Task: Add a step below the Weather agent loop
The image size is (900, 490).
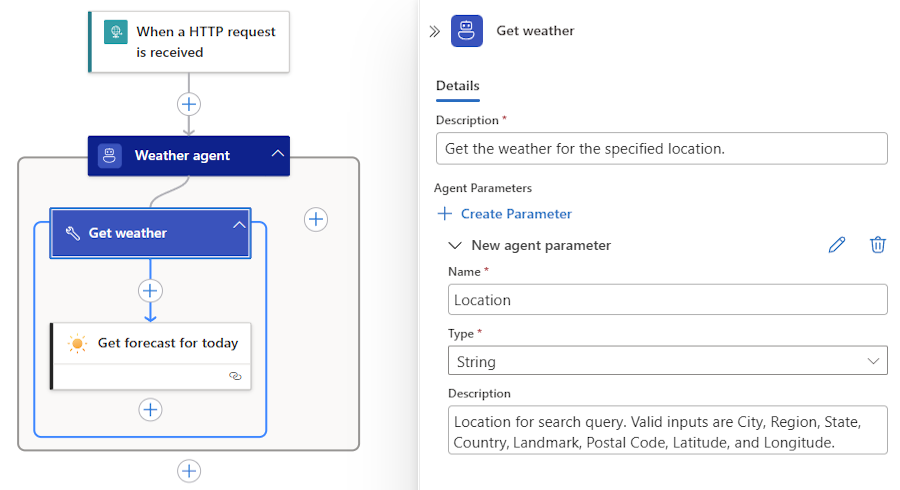Action: click(189, 471)
